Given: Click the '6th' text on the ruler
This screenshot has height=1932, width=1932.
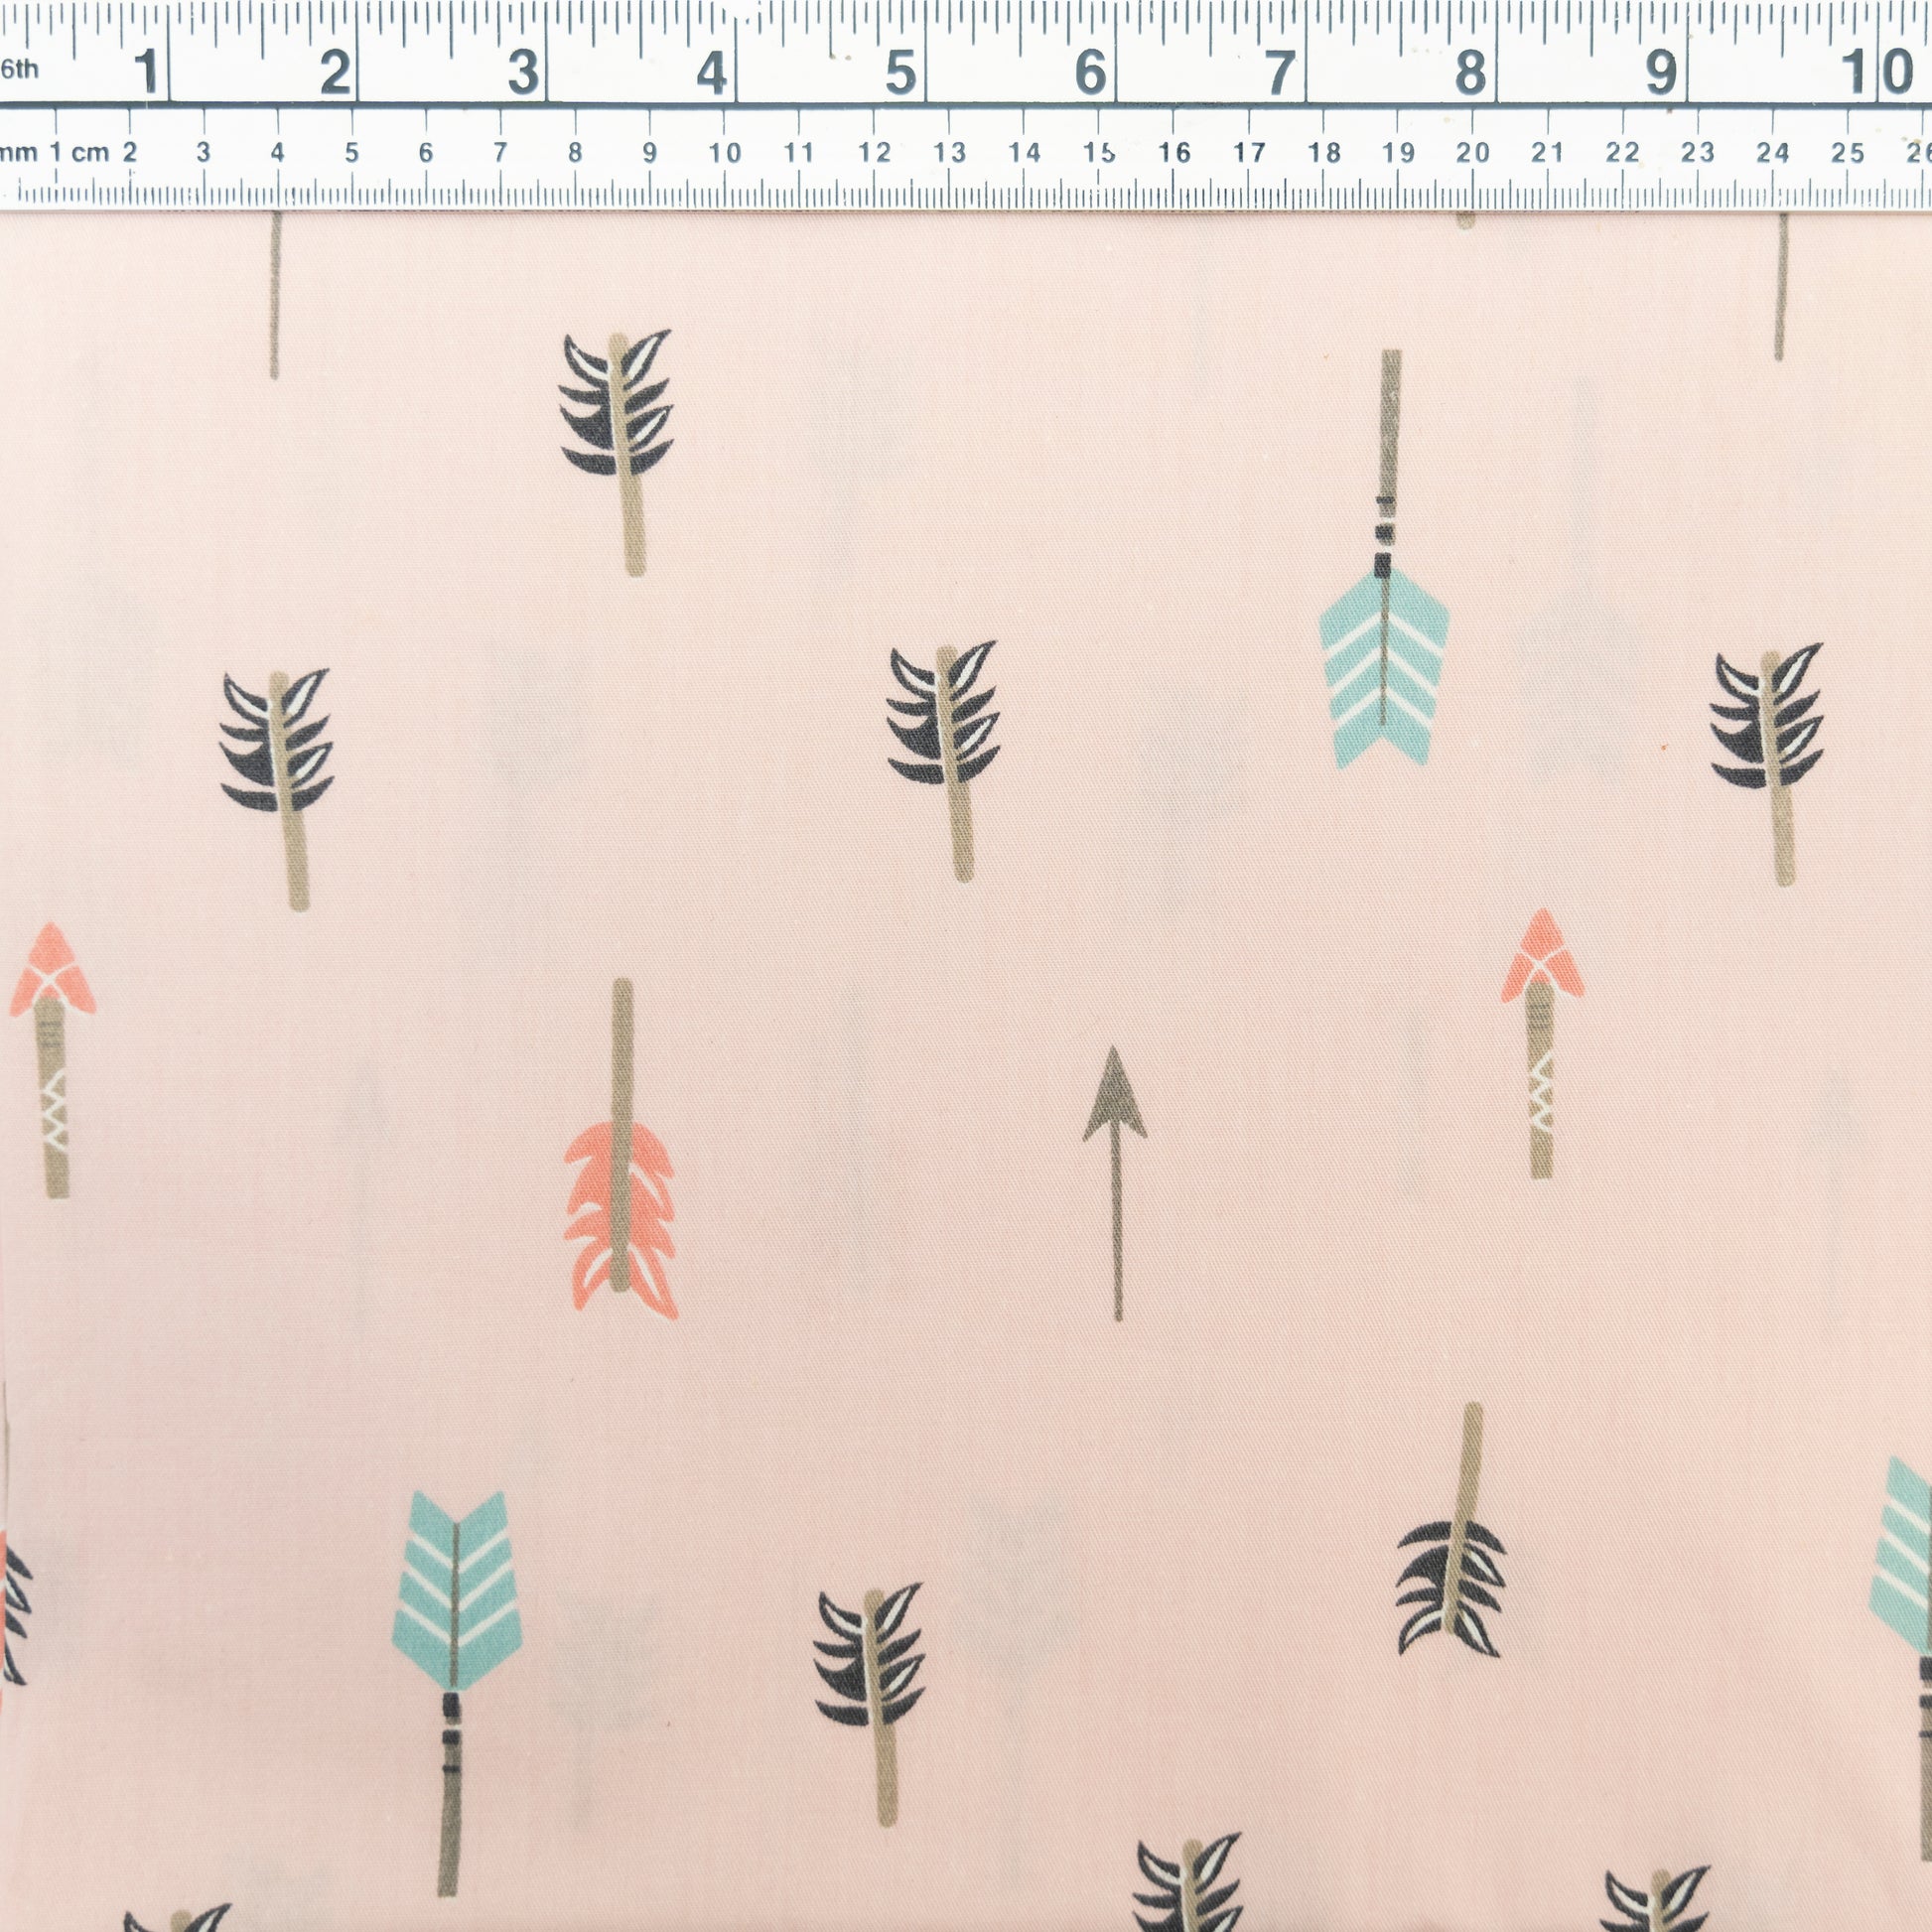Looking at the screenshot, I should click(x=19, y=69).
